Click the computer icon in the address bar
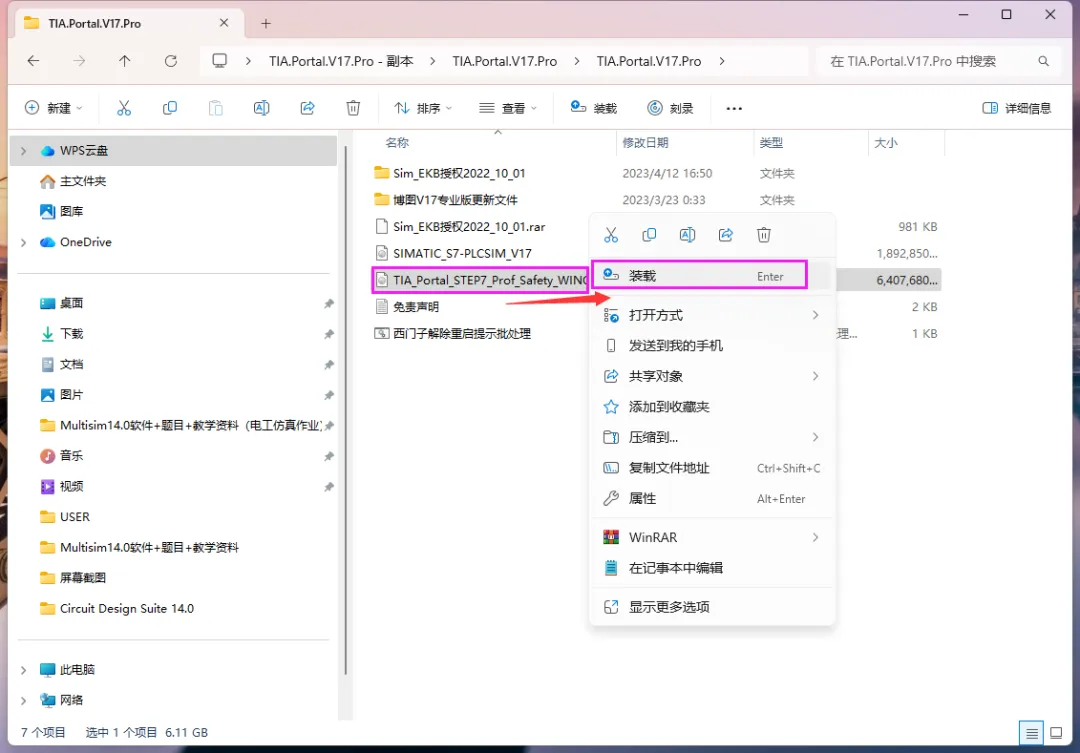Image resolution: width=1080 pixels, height=753 pixels. (x=220, y=61)
